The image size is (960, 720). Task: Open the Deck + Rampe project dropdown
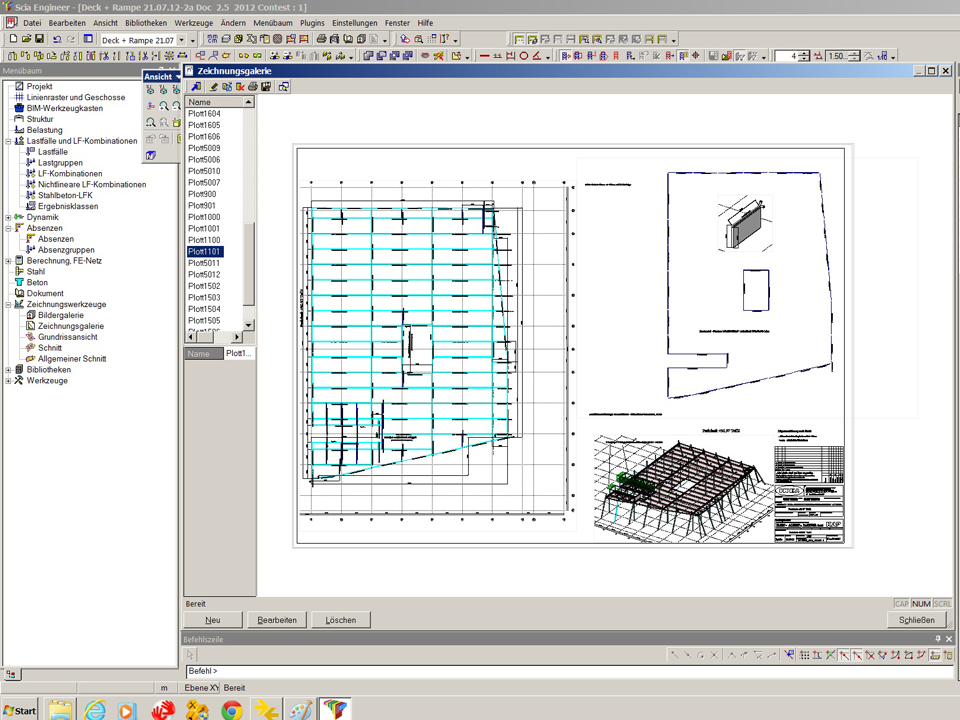click(x=181, y=39)
